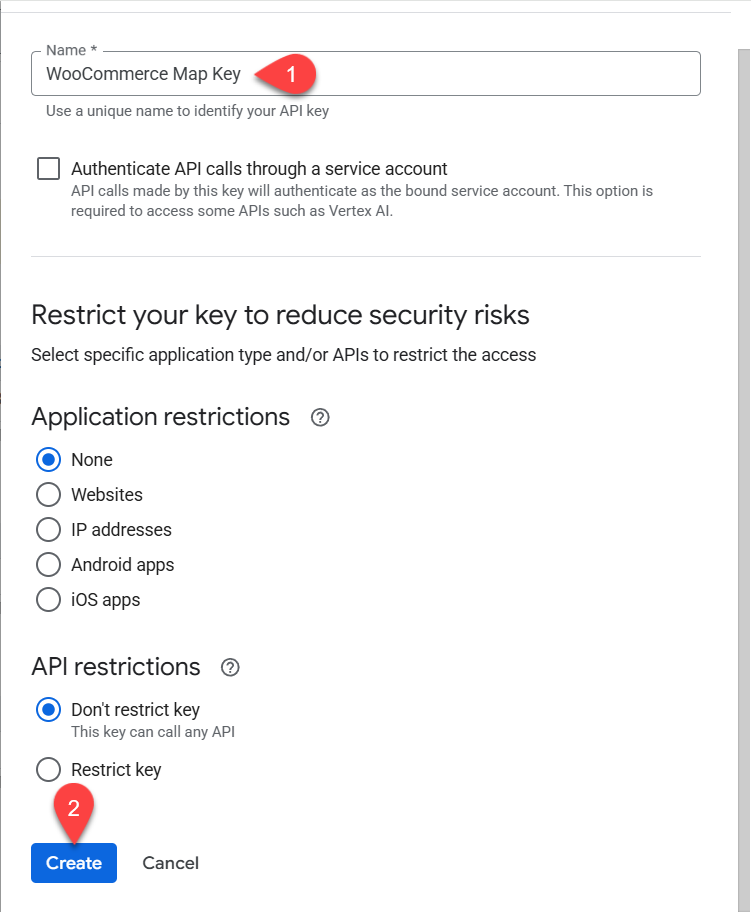Click the 'Restrict your key' heading
The image size is (751, 912).
[280, 316]
